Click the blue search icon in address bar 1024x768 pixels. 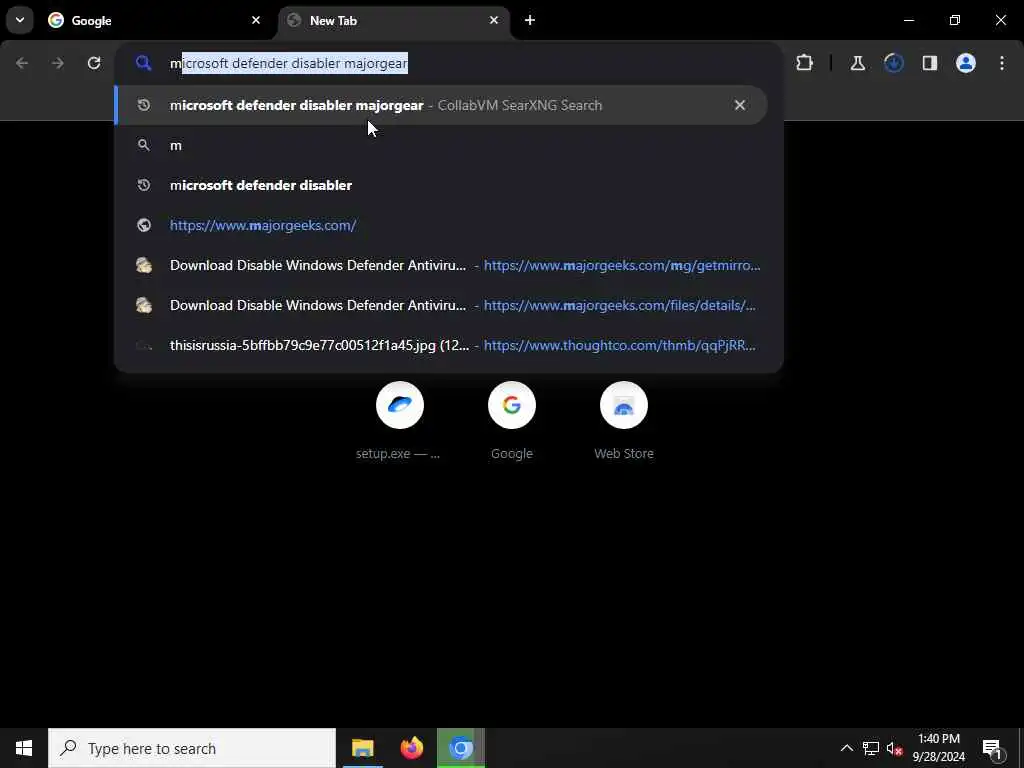tap(144, 63)
